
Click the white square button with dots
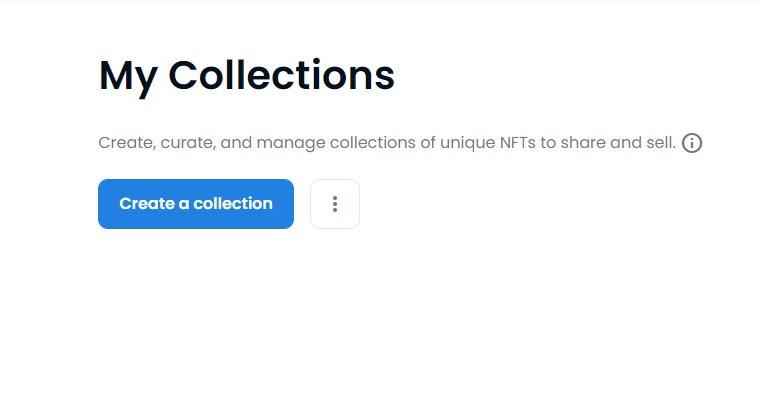click(x=335, y=204)
